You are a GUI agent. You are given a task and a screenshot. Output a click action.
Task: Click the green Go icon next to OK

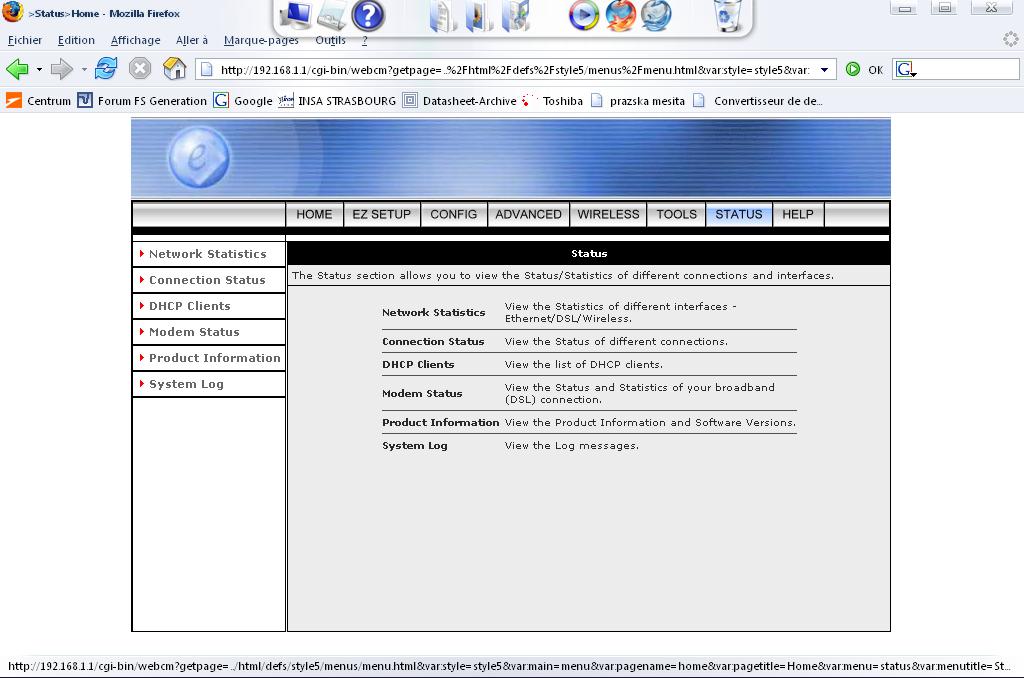click(x=853, y=69)
